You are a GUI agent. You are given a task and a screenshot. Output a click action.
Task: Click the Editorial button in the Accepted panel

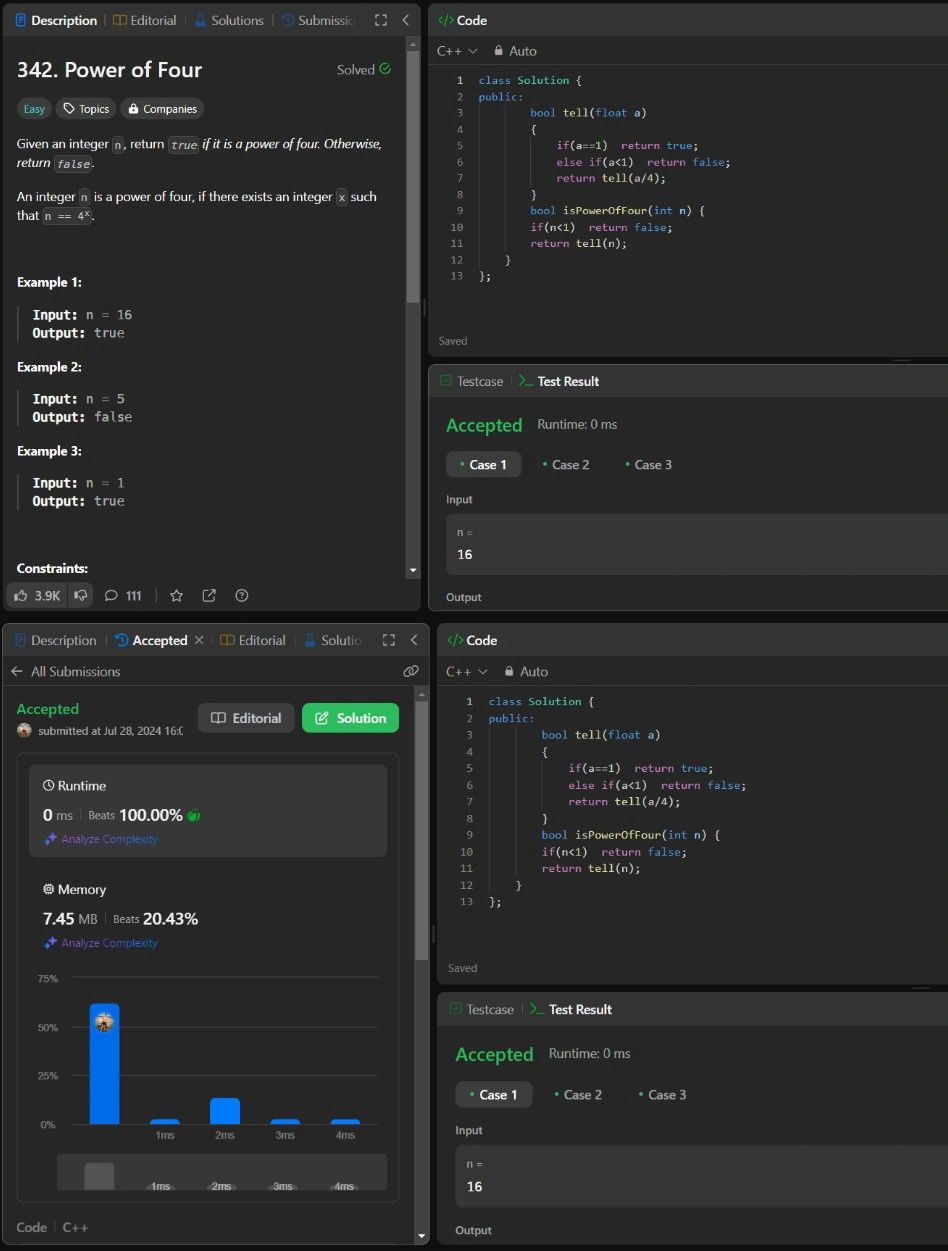246,718
